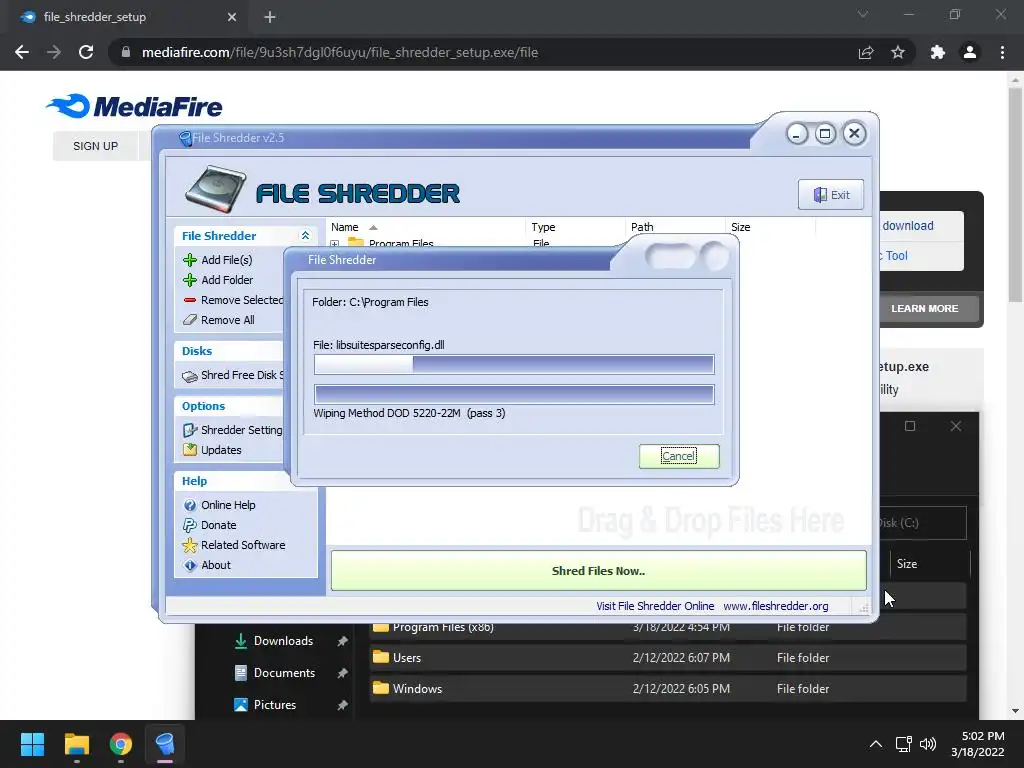This screenshot has width=1024, height=768.
Task: Bookmark this page with the star
Action: (x=898, y=52)
